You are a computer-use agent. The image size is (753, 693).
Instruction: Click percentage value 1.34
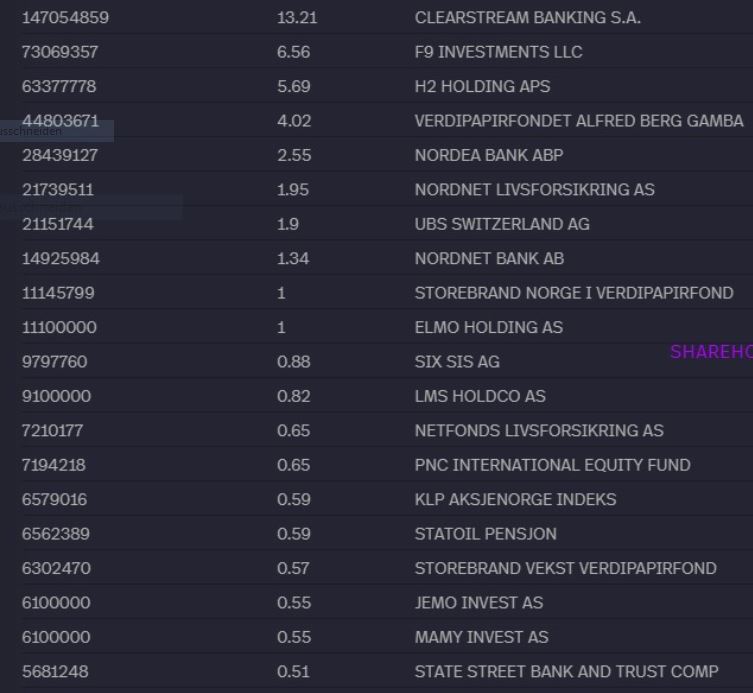pos(293,258)
